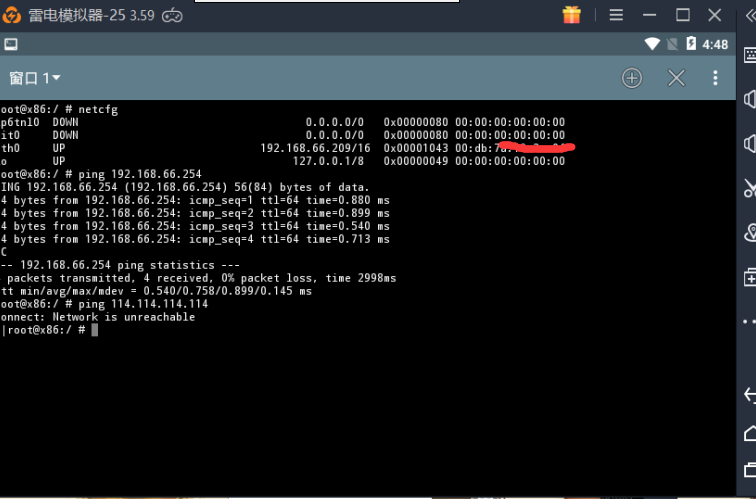This screenshot has height=499, width=756.
Task: Click the terminal command prompt cursor
Action: [x=95, y=330]
